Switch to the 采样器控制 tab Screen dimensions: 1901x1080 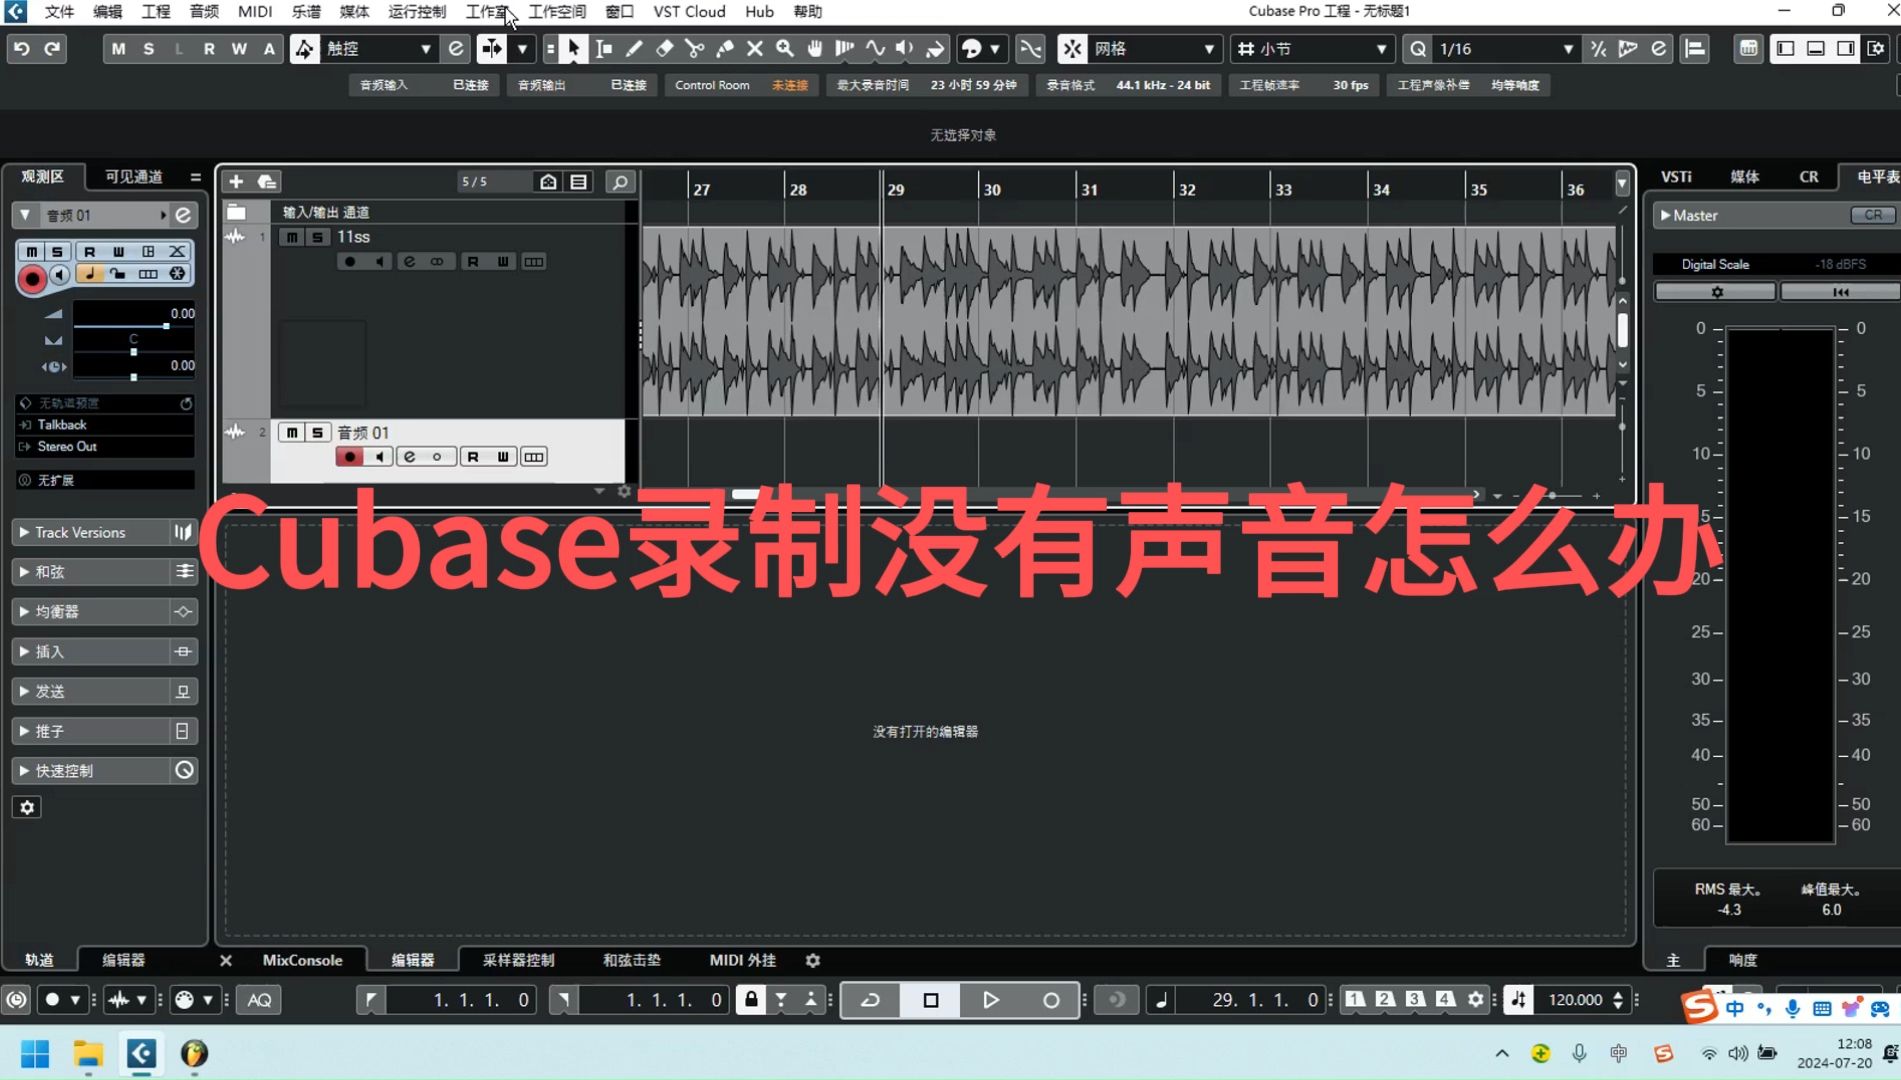[x=518, y=960]
